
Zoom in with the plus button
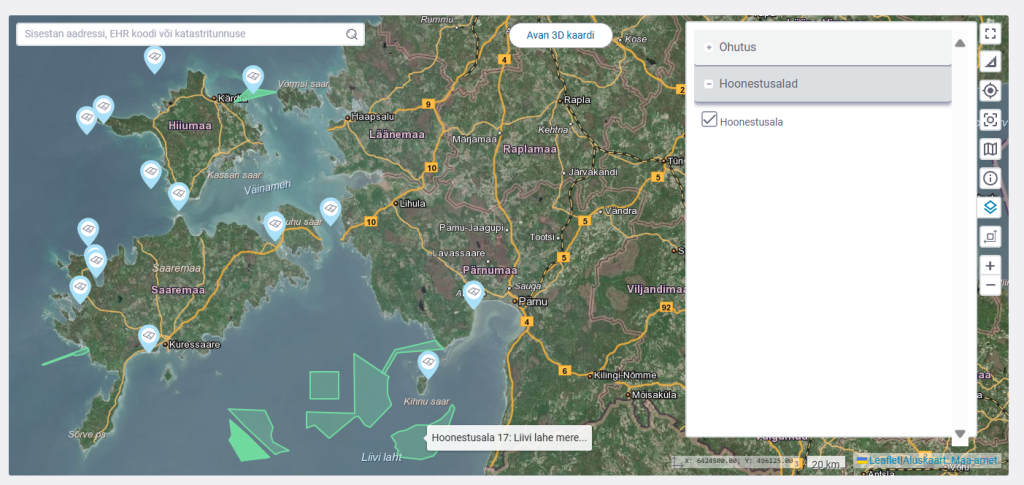990,266
